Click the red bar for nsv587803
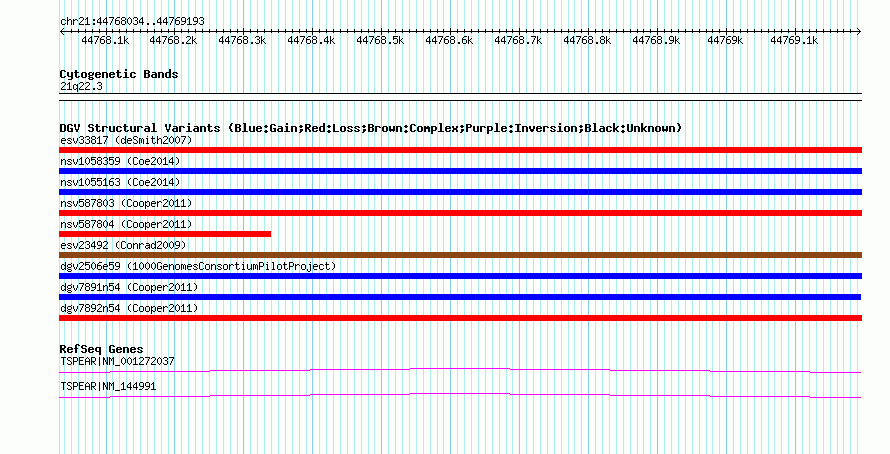Screen dimensions: 890x454 click(x=460, y=213)
